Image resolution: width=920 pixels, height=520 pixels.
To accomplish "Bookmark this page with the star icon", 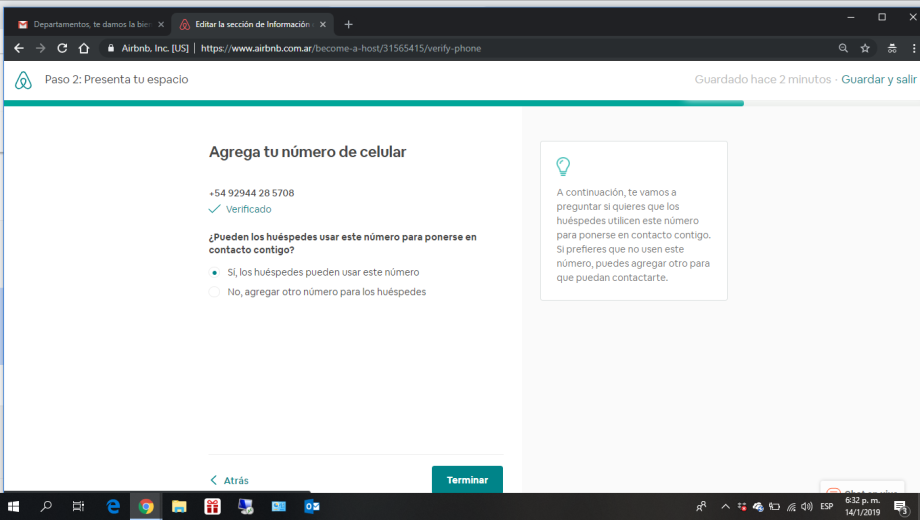I will pyautogui.click(x=865, y=48).
